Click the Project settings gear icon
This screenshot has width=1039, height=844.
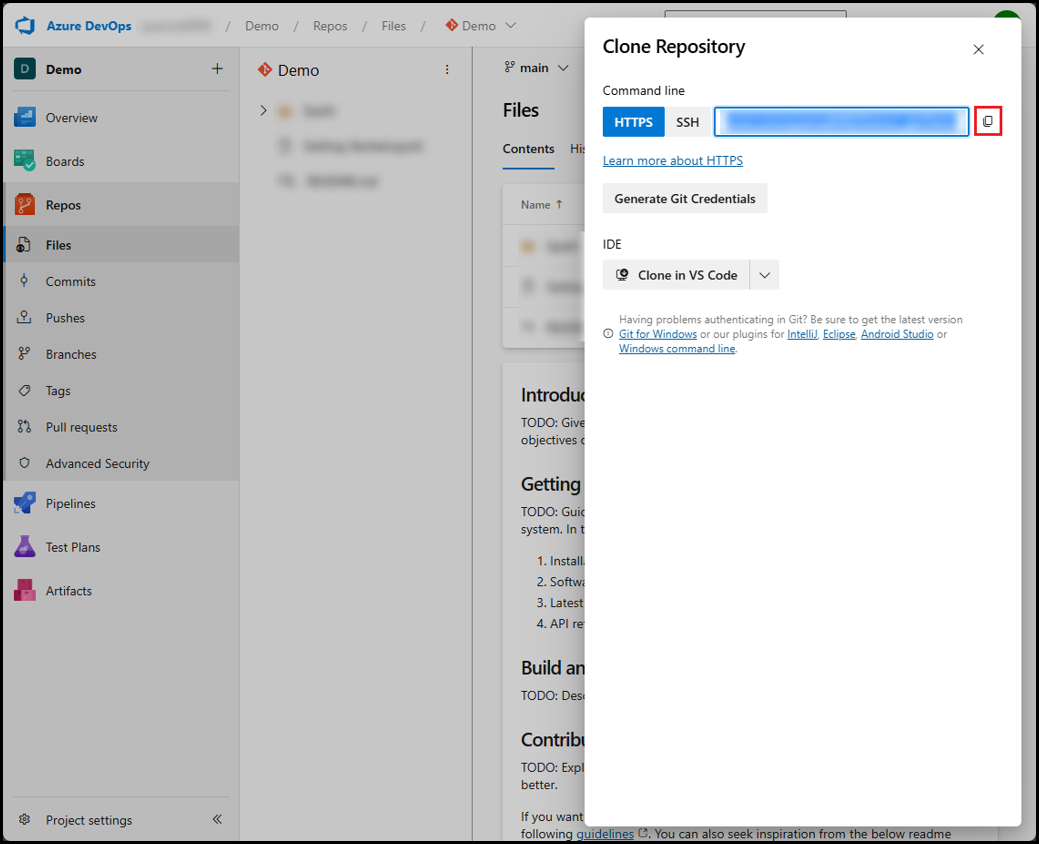[25, 819]
